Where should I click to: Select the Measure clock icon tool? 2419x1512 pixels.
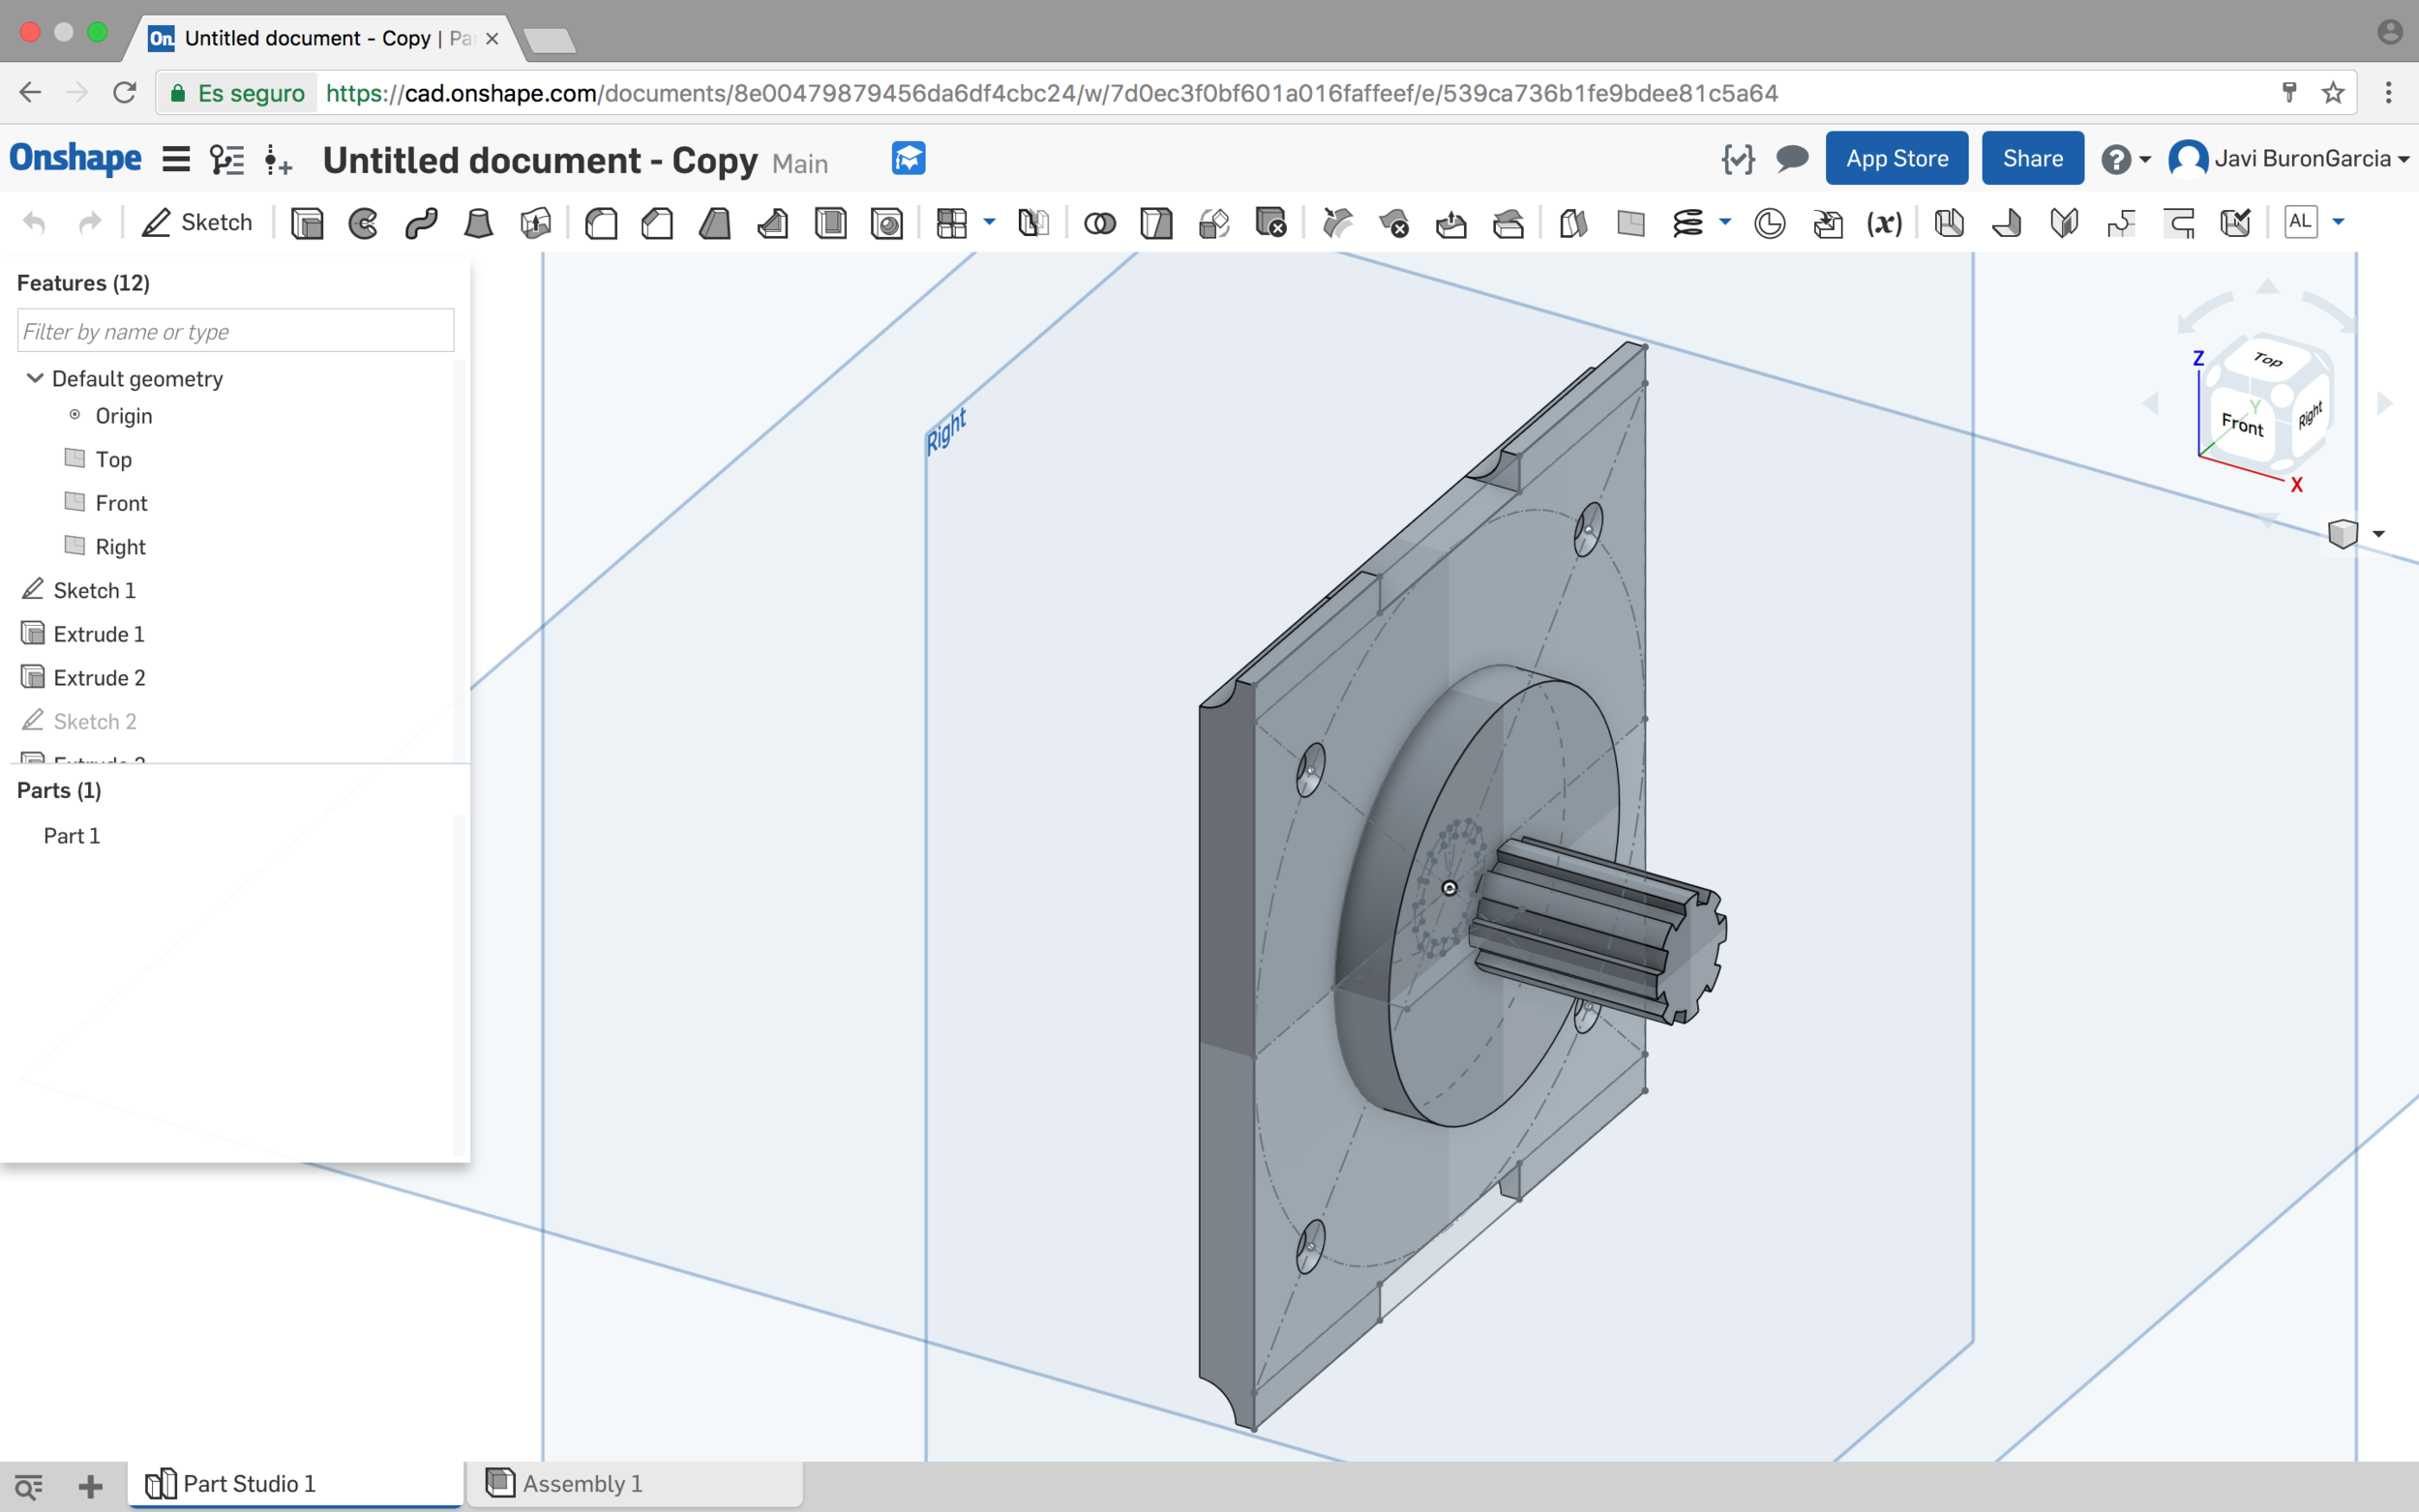tap(1770, 222)
